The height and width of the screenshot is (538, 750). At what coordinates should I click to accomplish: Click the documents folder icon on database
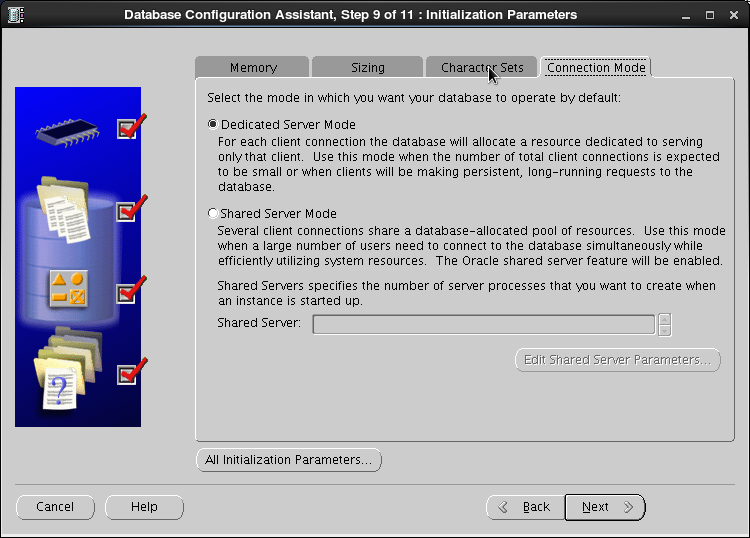(64, 209)
